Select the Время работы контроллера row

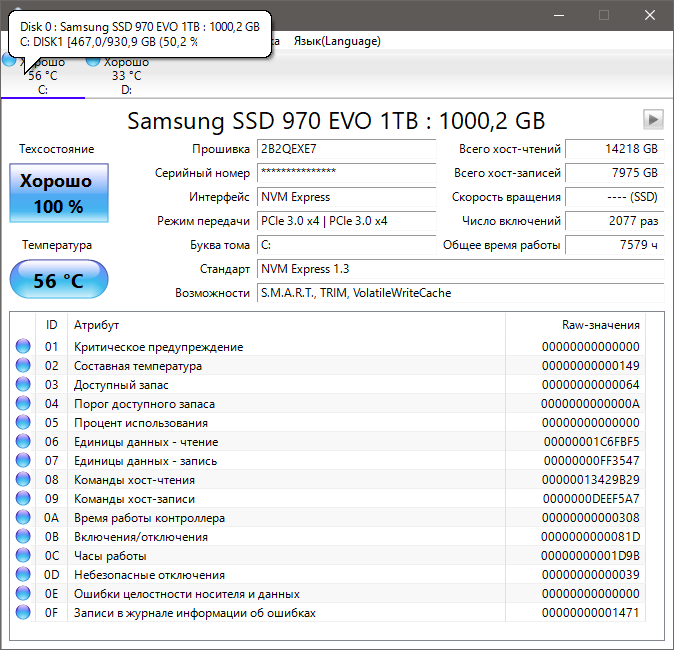tap(328, 518)
